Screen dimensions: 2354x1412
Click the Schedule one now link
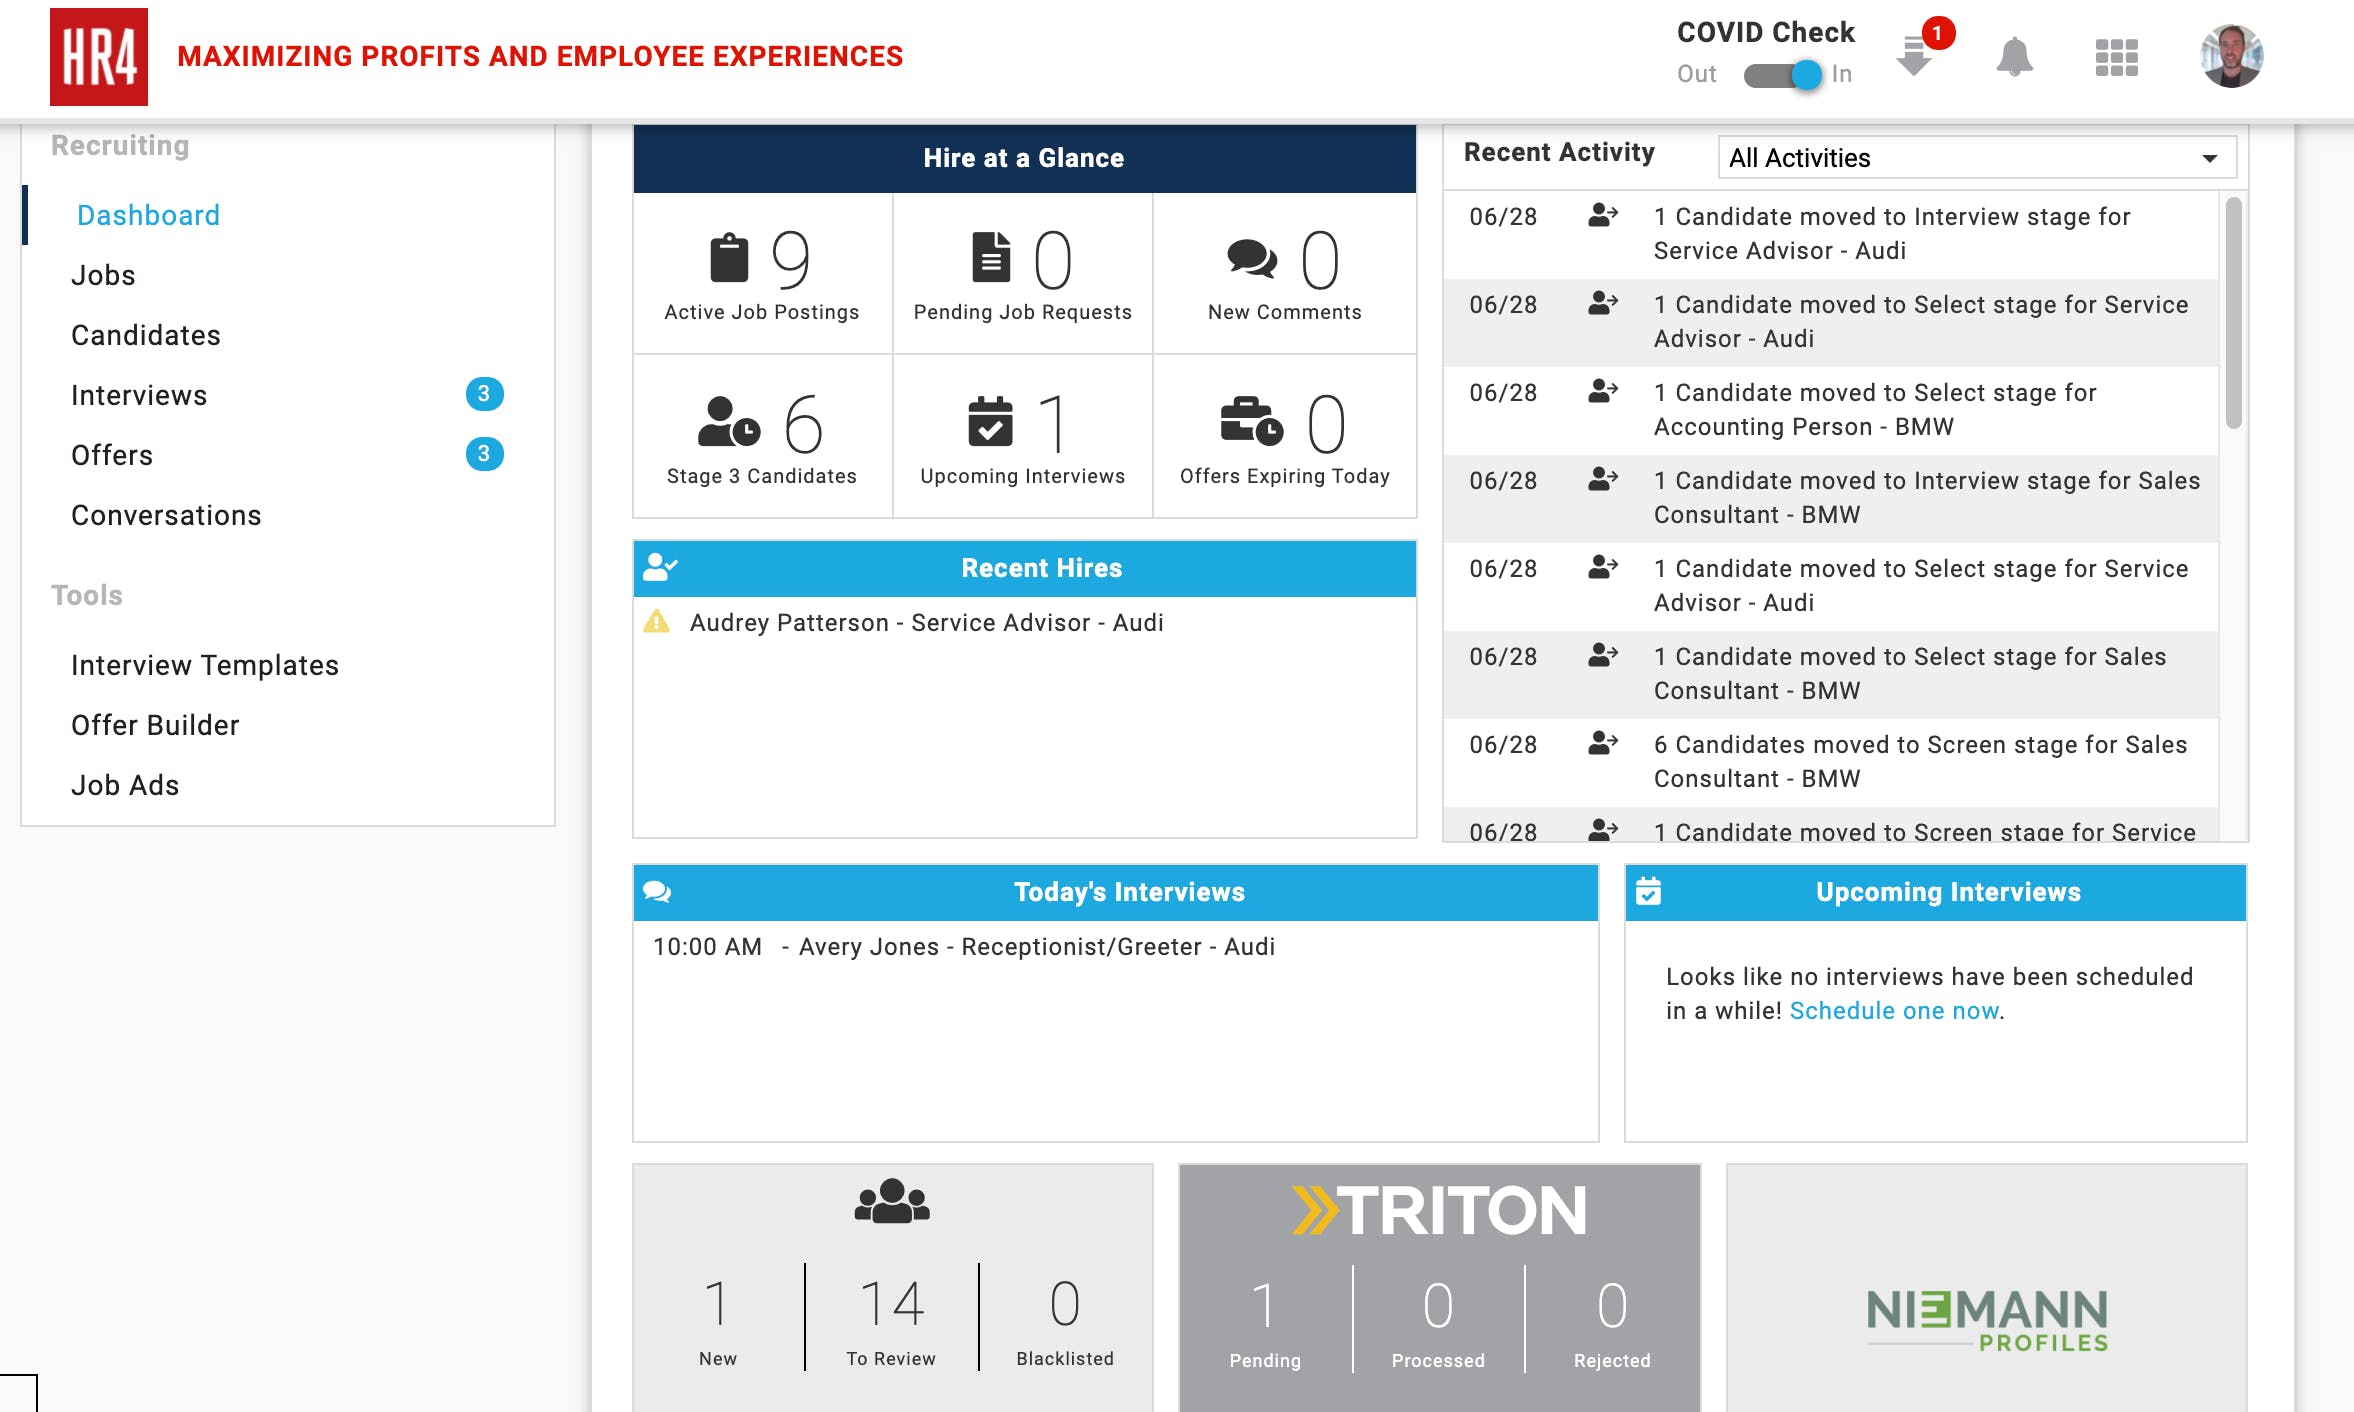coord(1894,1011)
